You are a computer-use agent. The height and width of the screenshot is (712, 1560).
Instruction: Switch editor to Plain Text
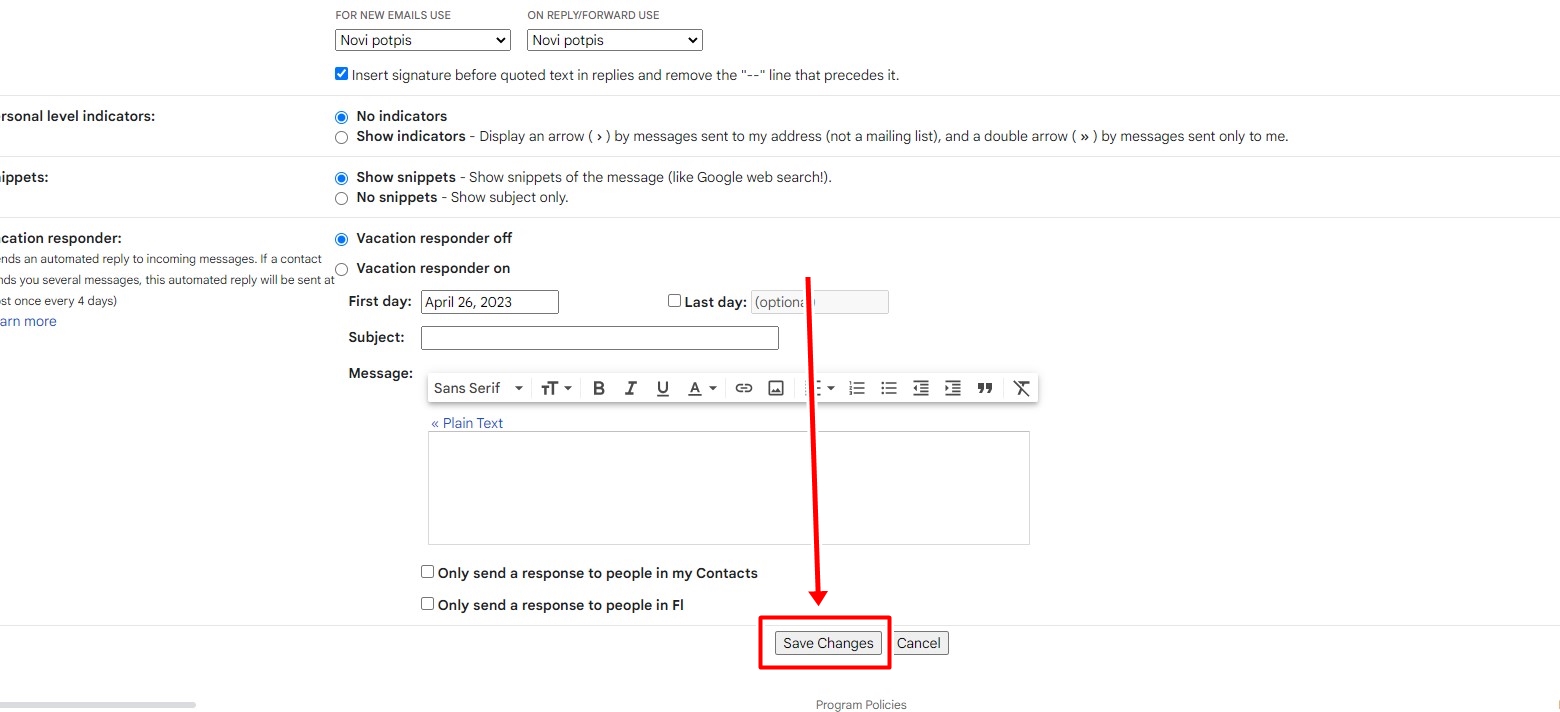[467, 423]
